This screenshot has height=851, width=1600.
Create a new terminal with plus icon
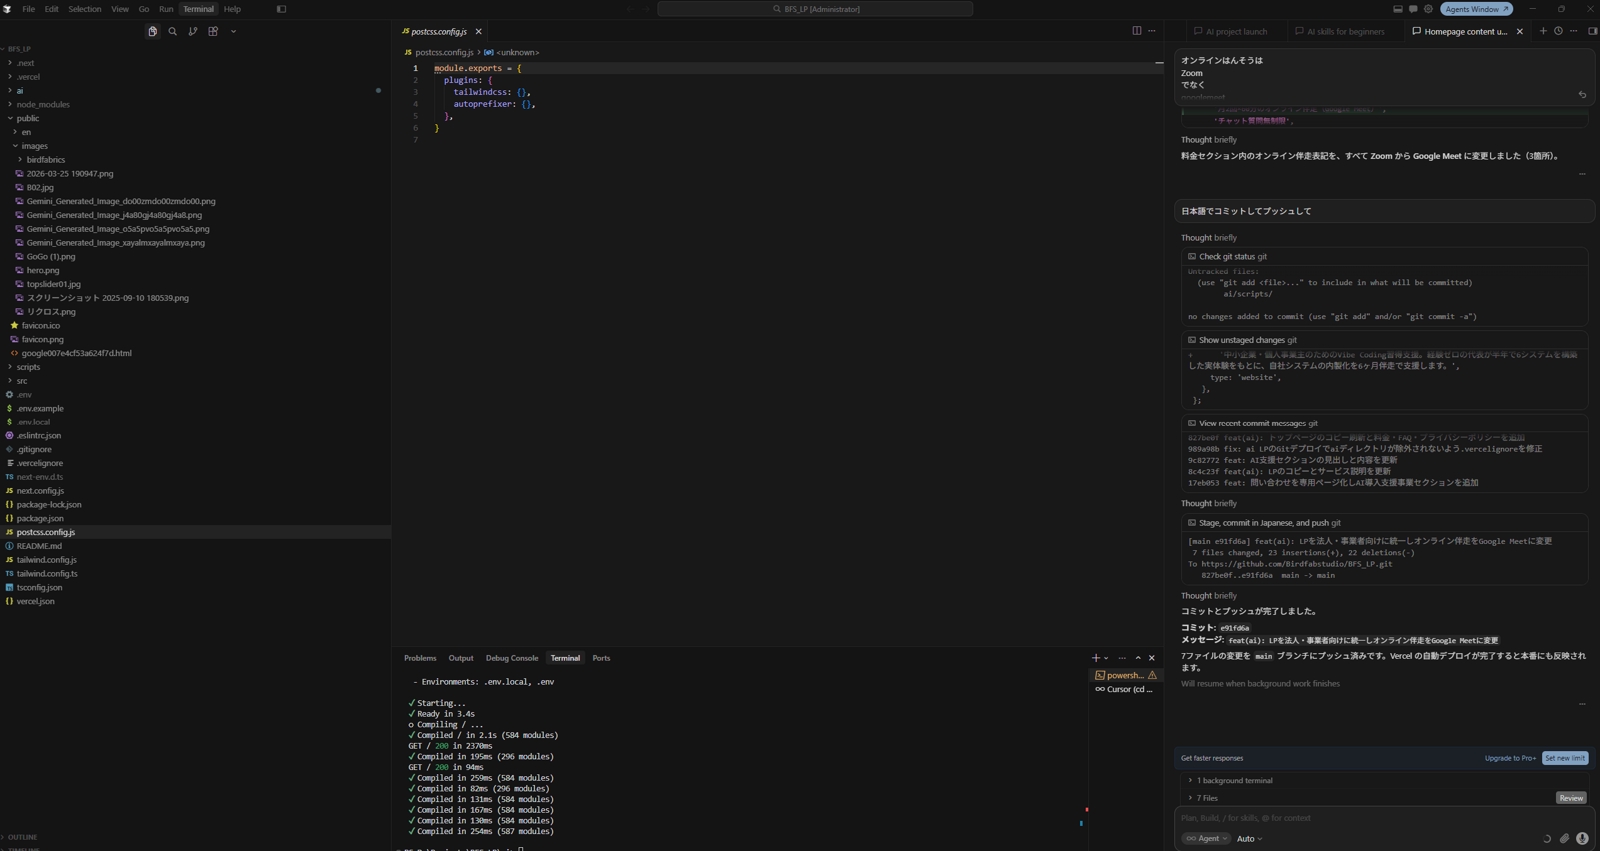pos(1095,658)
